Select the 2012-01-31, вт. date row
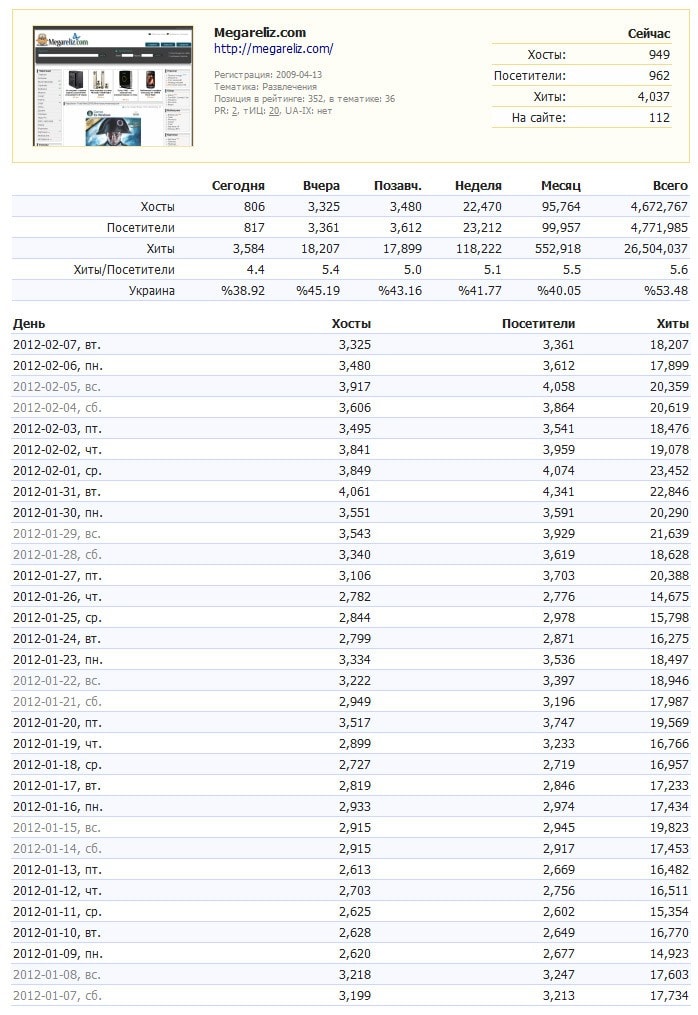Screen dimensions: 698x1015 (57, 491)
